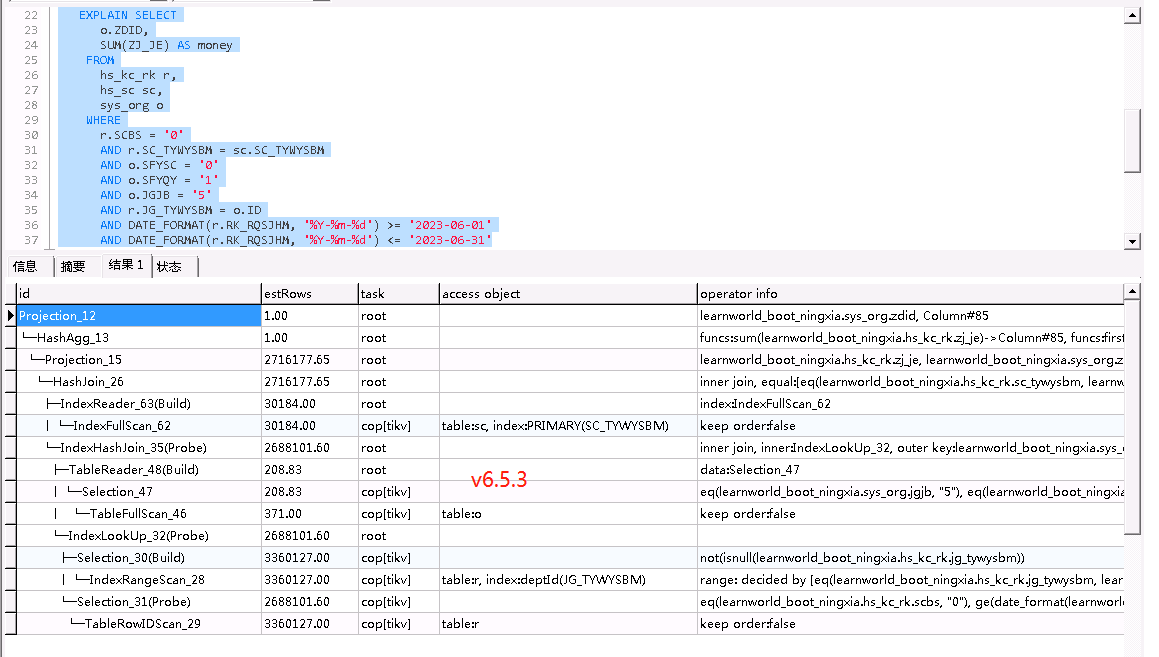Open the 状态 tab
The width and height of the screenshot is (1159, 657).
(x=169, y=266)
